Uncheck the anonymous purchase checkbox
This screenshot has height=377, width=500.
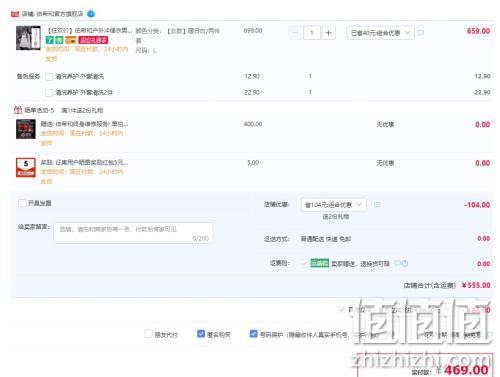click(x=201, y=334)
